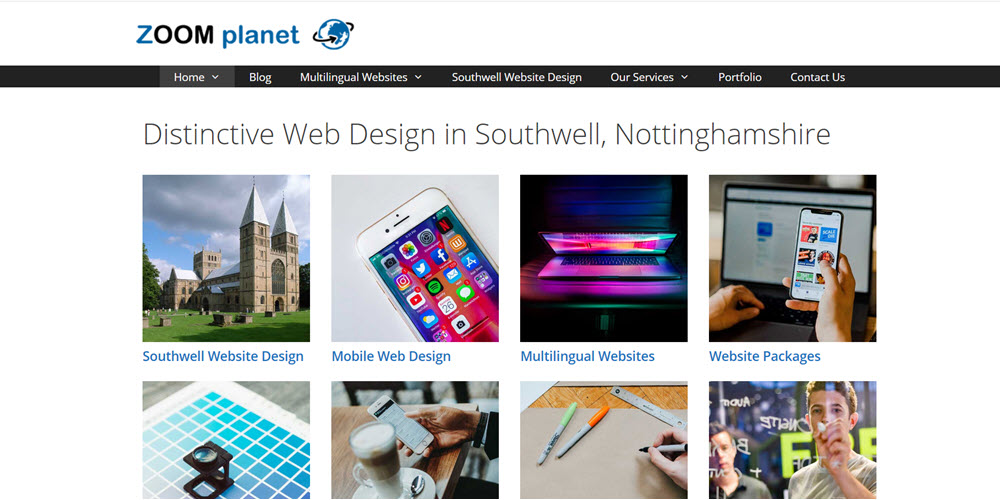Viewport: 1000px width, 500px height.
Task: Open the Contact Us page
Action: pos(818,77)
